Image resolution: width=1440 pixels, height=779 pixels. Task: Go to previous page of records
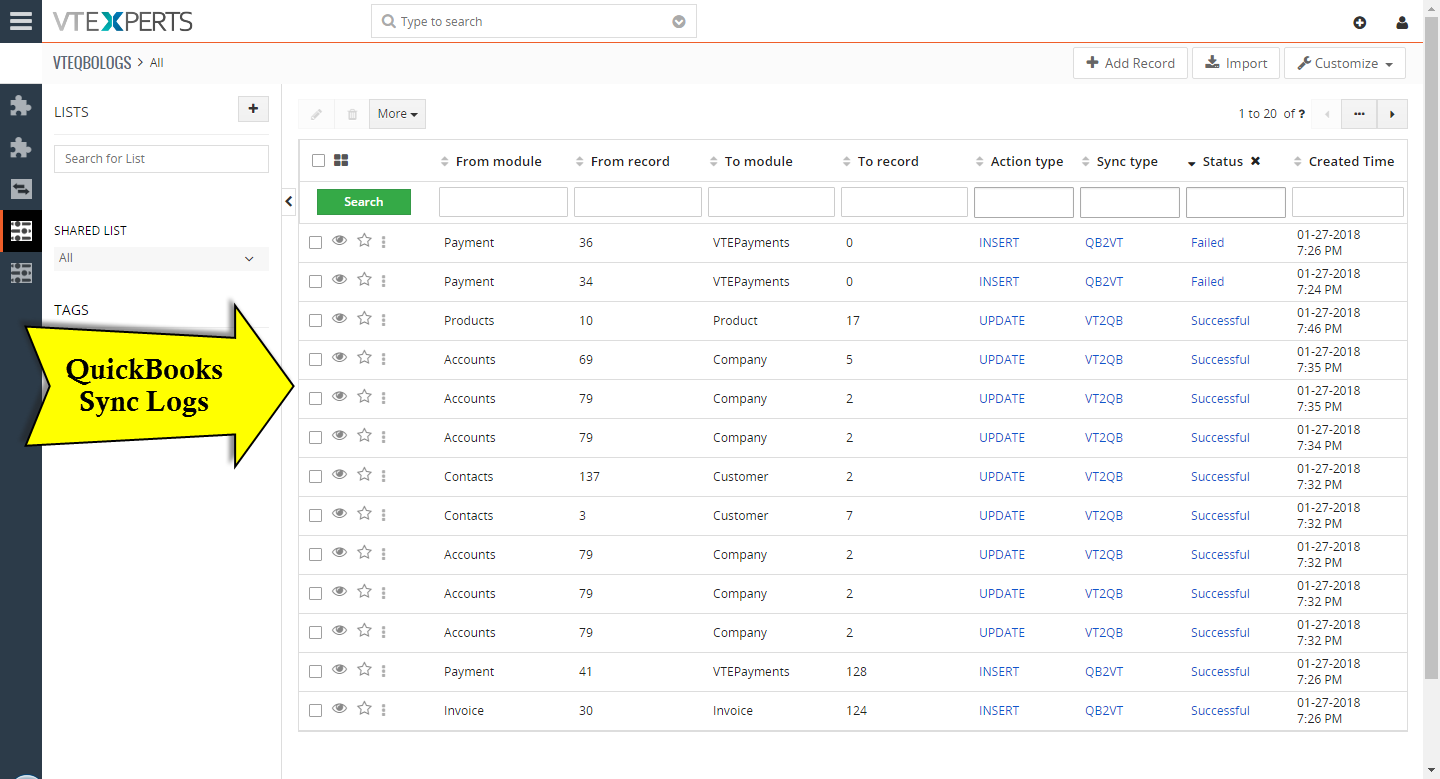pos(1327,114)
